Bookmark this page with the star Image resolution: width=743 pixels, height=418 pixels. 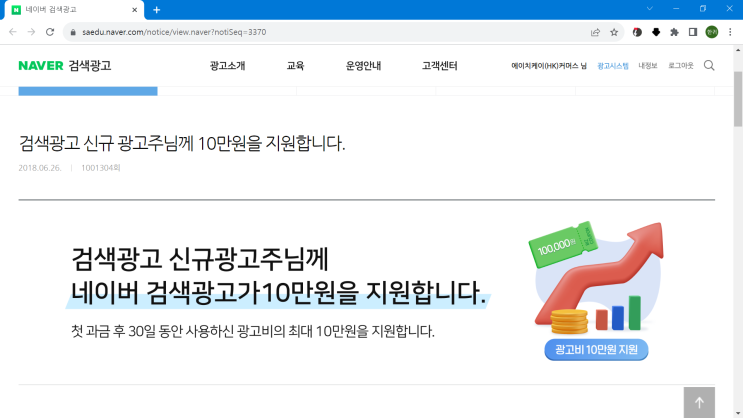(614, 32)
